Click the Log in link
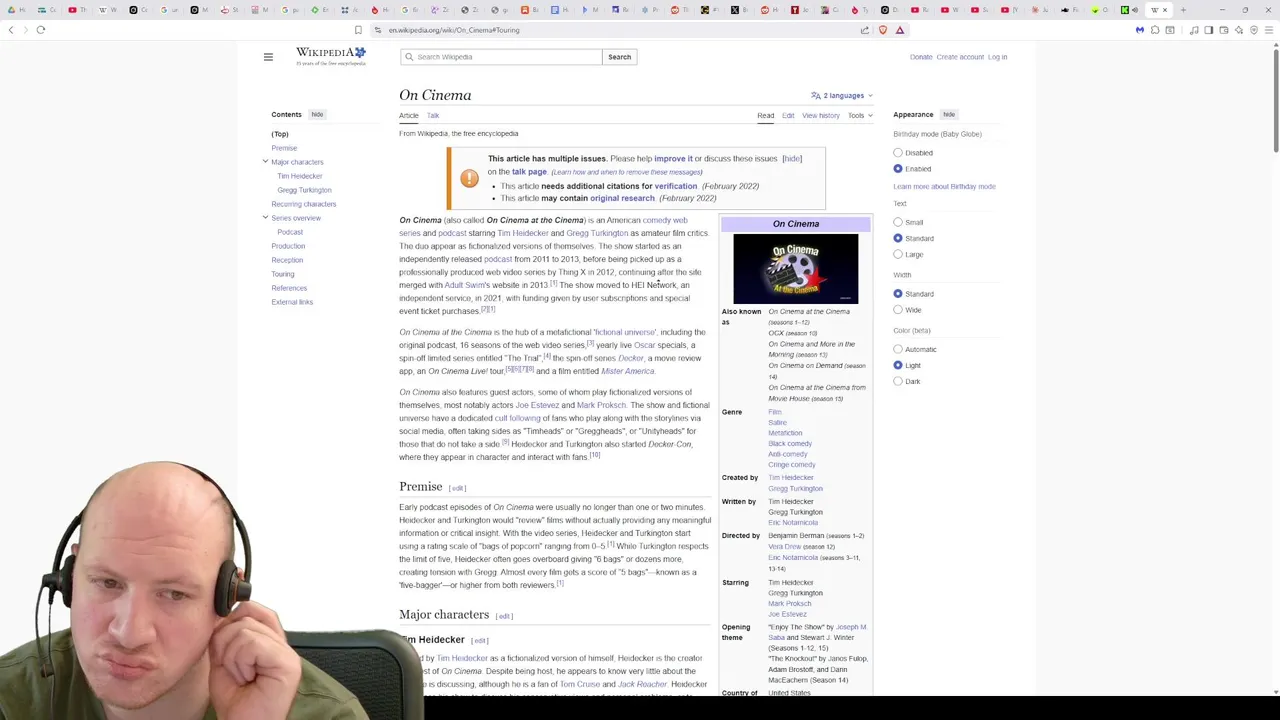The width and height of the screenshot is (1280, 720). click(997, 57)
